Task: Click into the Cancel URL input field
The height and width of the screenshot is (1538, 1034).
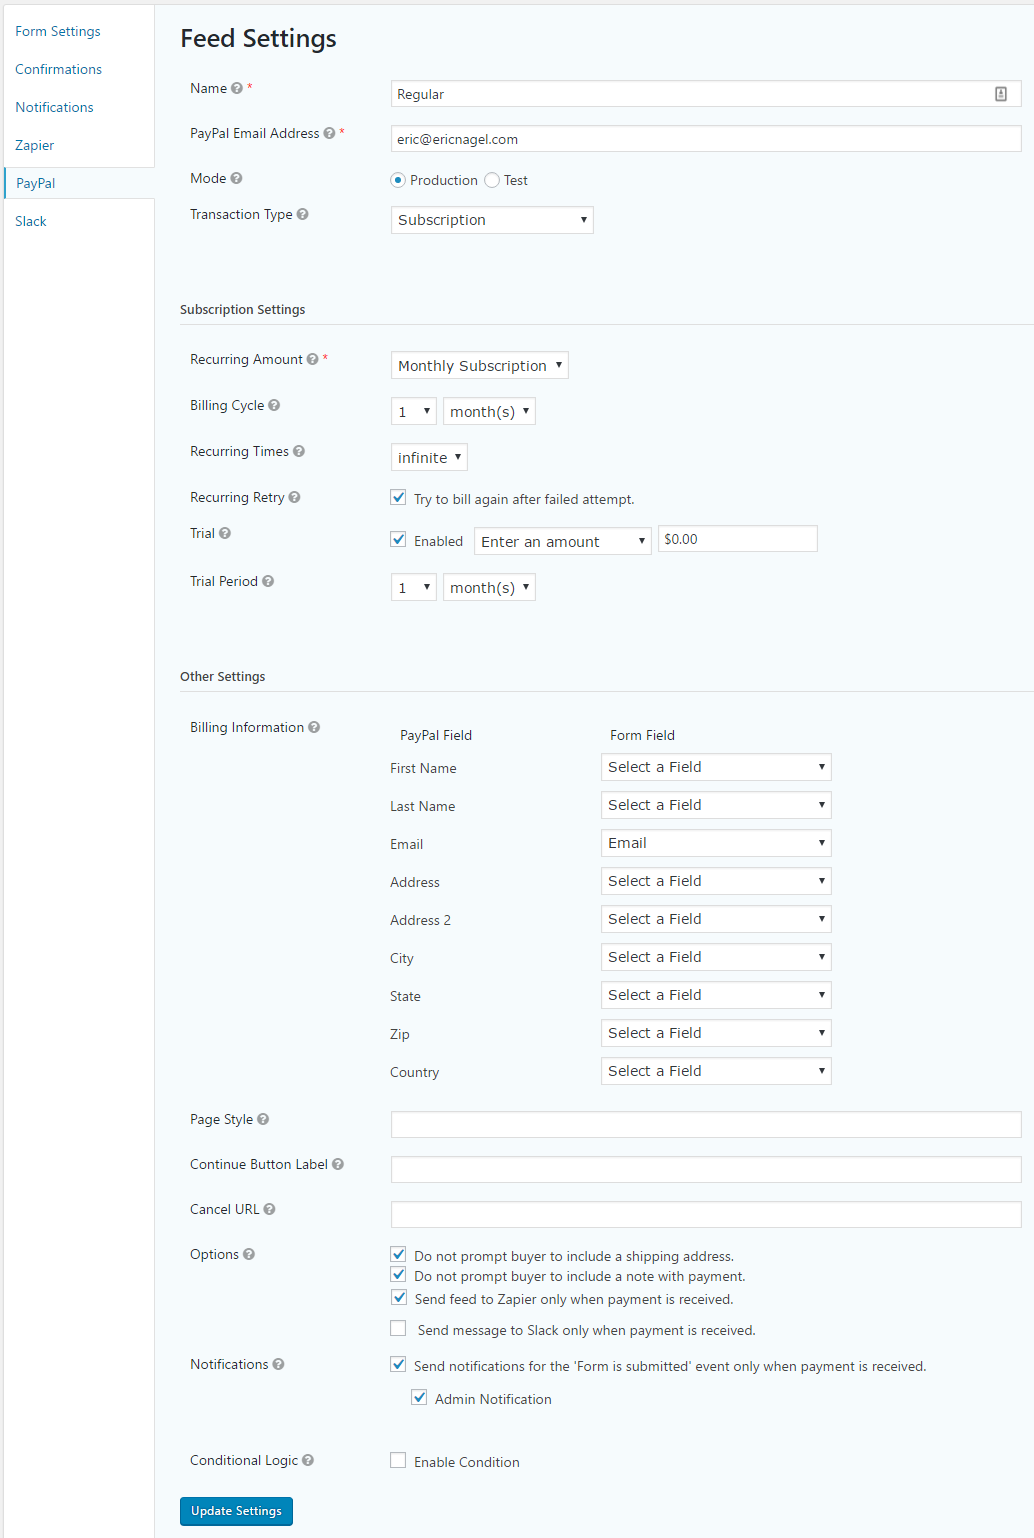Action: 706,1214
